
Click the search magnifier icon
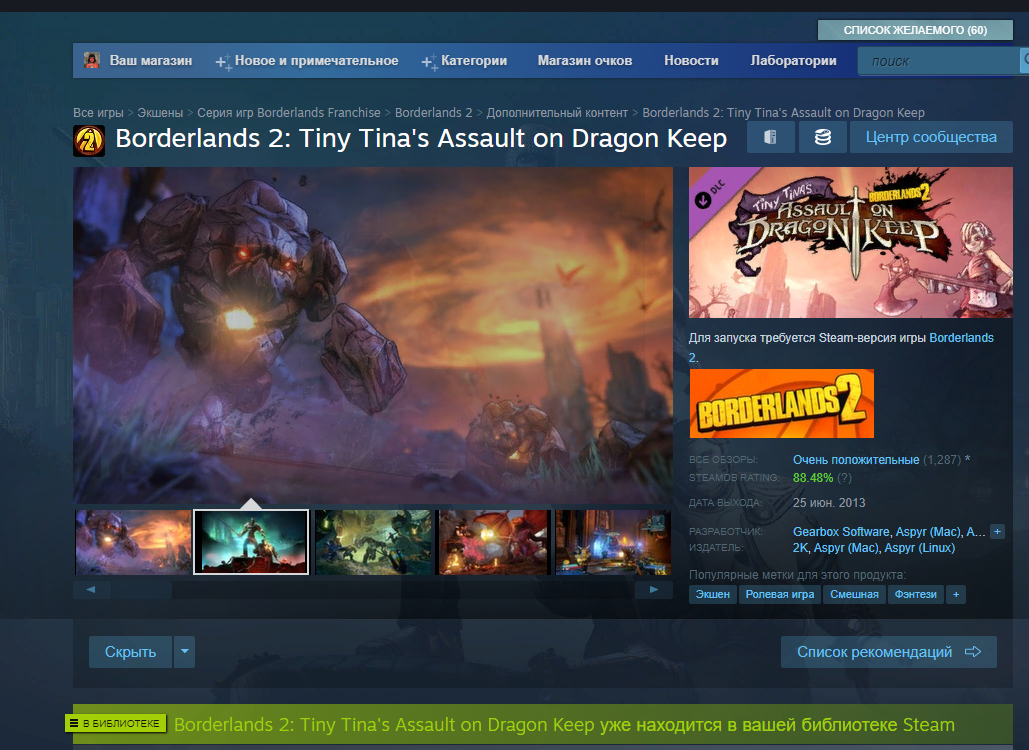pyautogui.click(x=1024, y=61)
